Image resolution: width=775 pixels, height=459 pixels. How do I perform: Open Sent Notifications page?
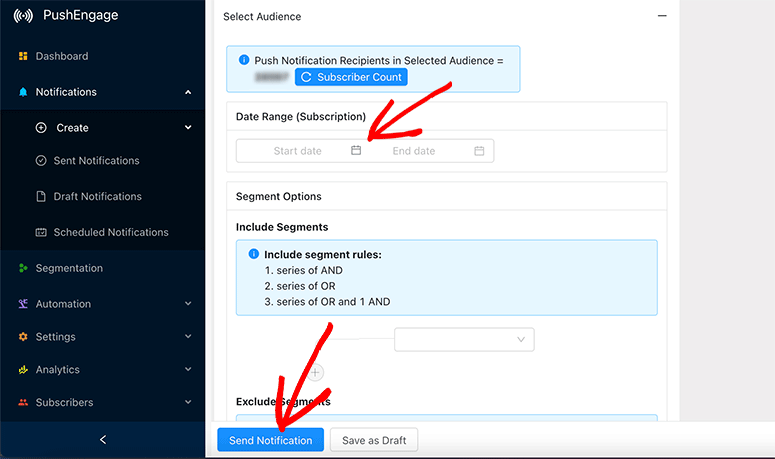pyautogui.click(x=96, y=161)
